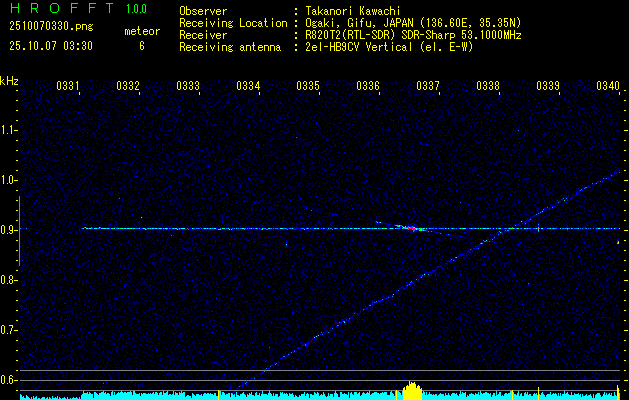629x400 pixels.
Task: Click time marker 0334
Action: (248, 85)
